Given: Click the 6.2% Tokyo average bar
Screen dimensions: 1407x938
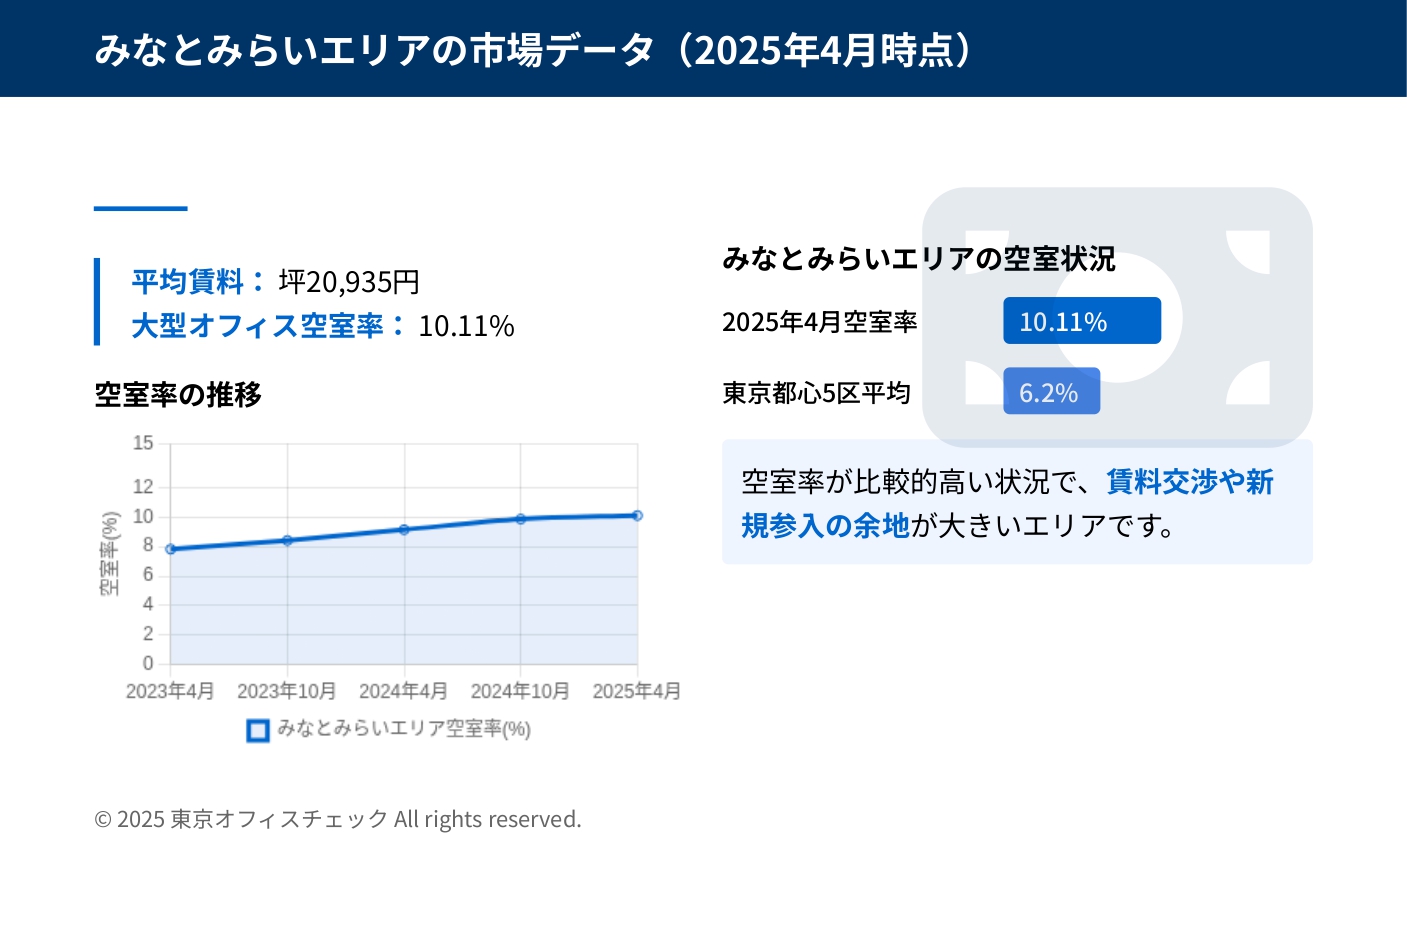Looking at the screenshot, I should (1051, 392).
